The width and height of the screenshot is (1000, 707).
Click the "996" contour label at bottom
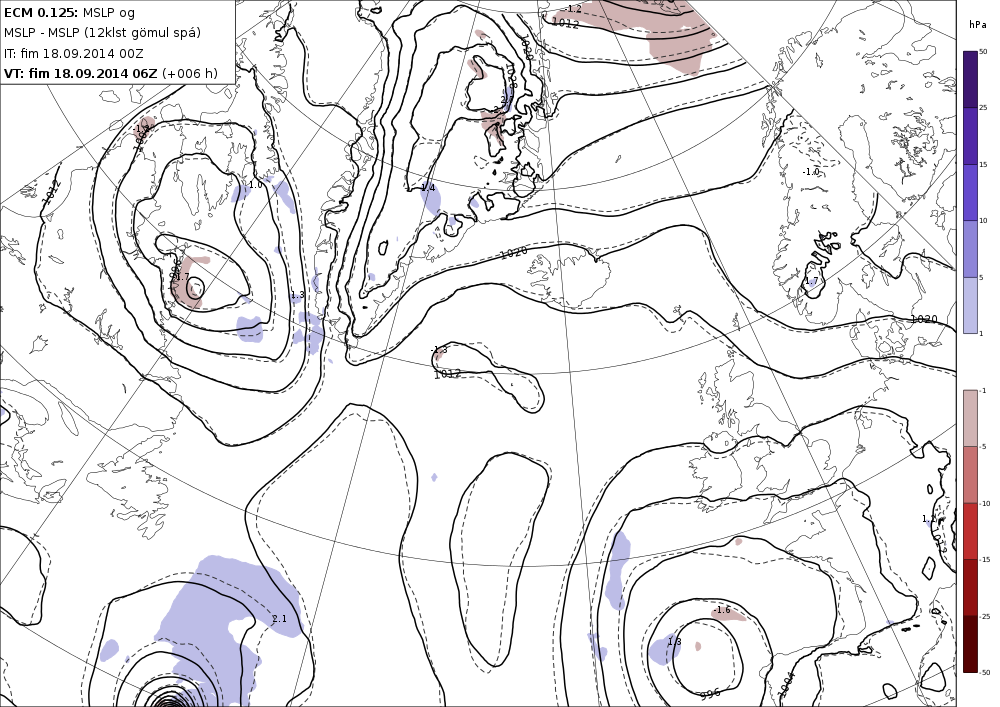710,694
